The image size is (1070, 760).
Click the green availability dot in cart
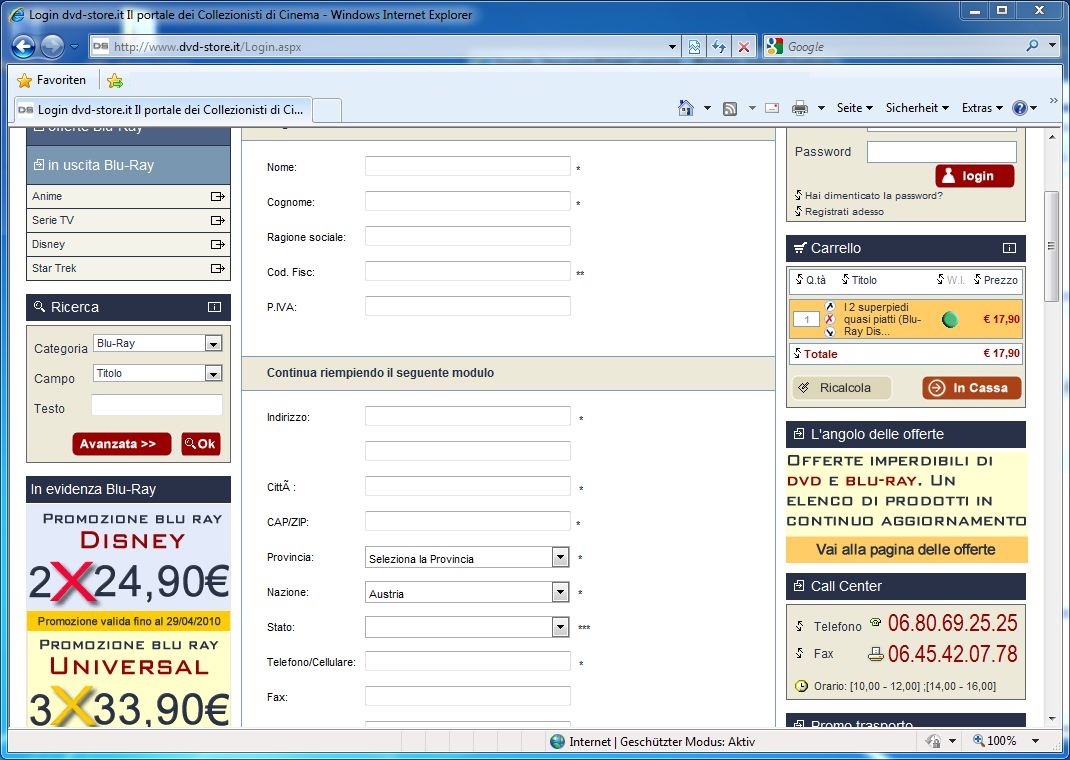click(x=949, y=320)
